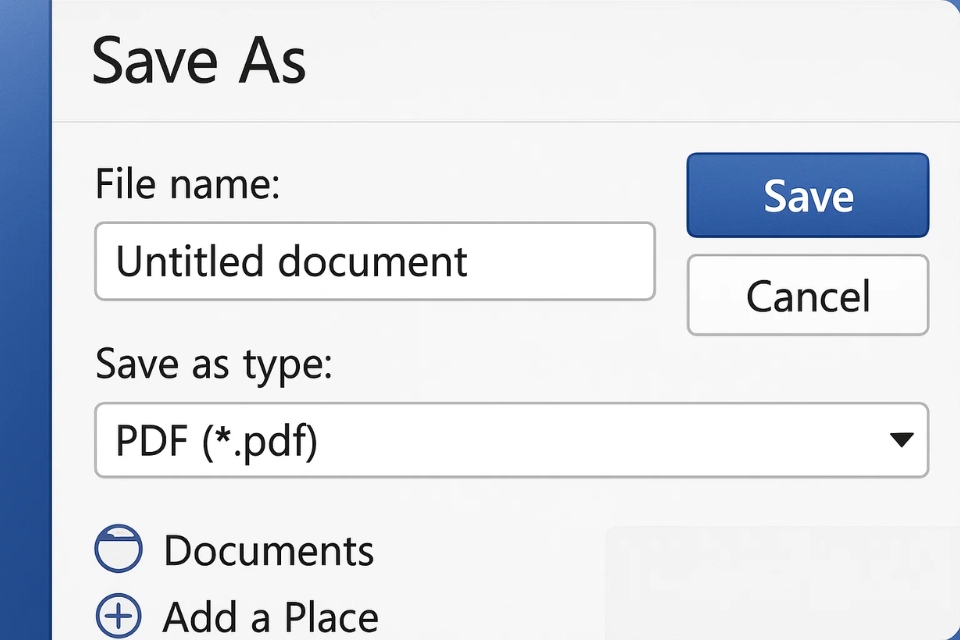Click the faded panel beside Documents
The image size is (960, 640).
(780, 580)
